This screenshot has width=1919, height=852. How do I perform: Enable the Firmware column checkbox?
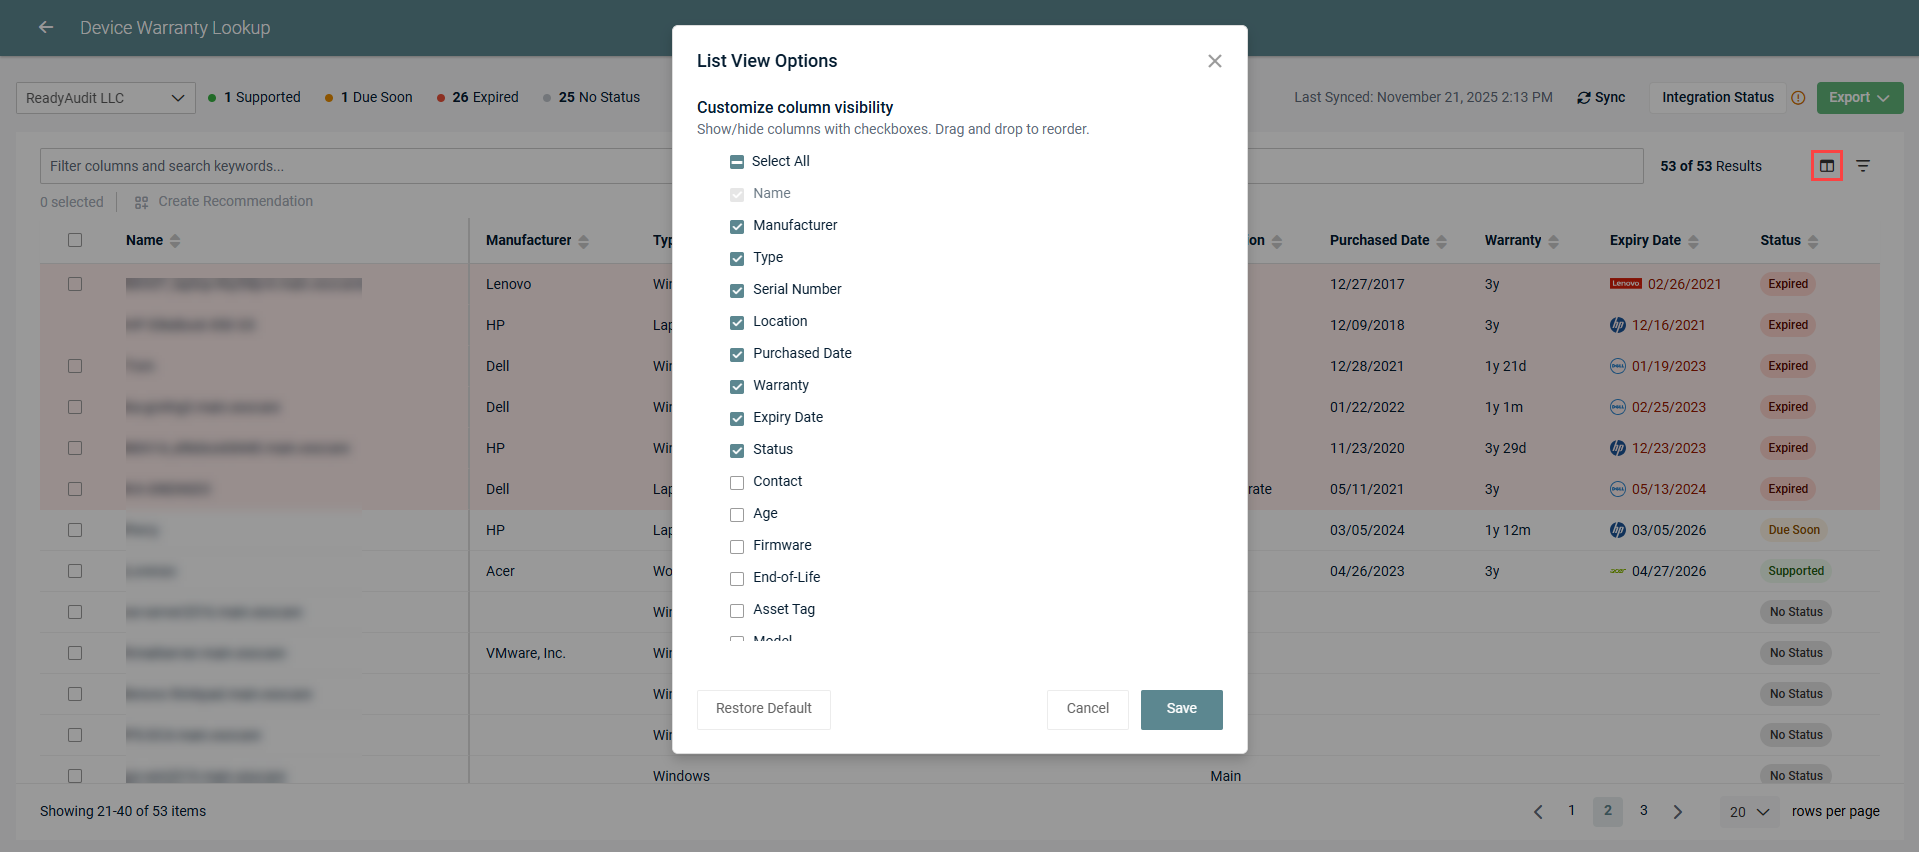pos(737,546)
